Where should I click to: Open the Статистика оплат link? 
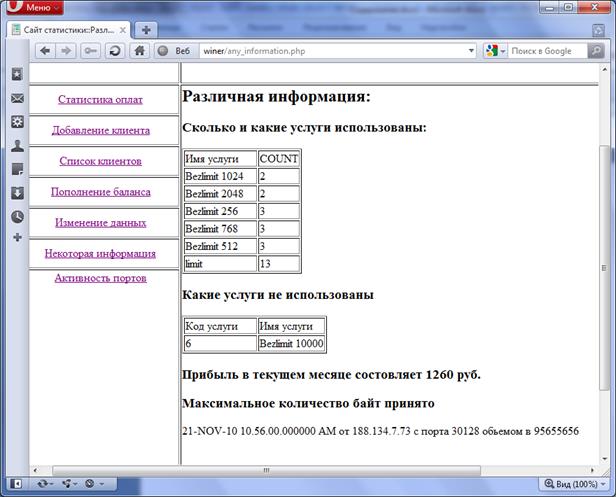coord(100,99)
